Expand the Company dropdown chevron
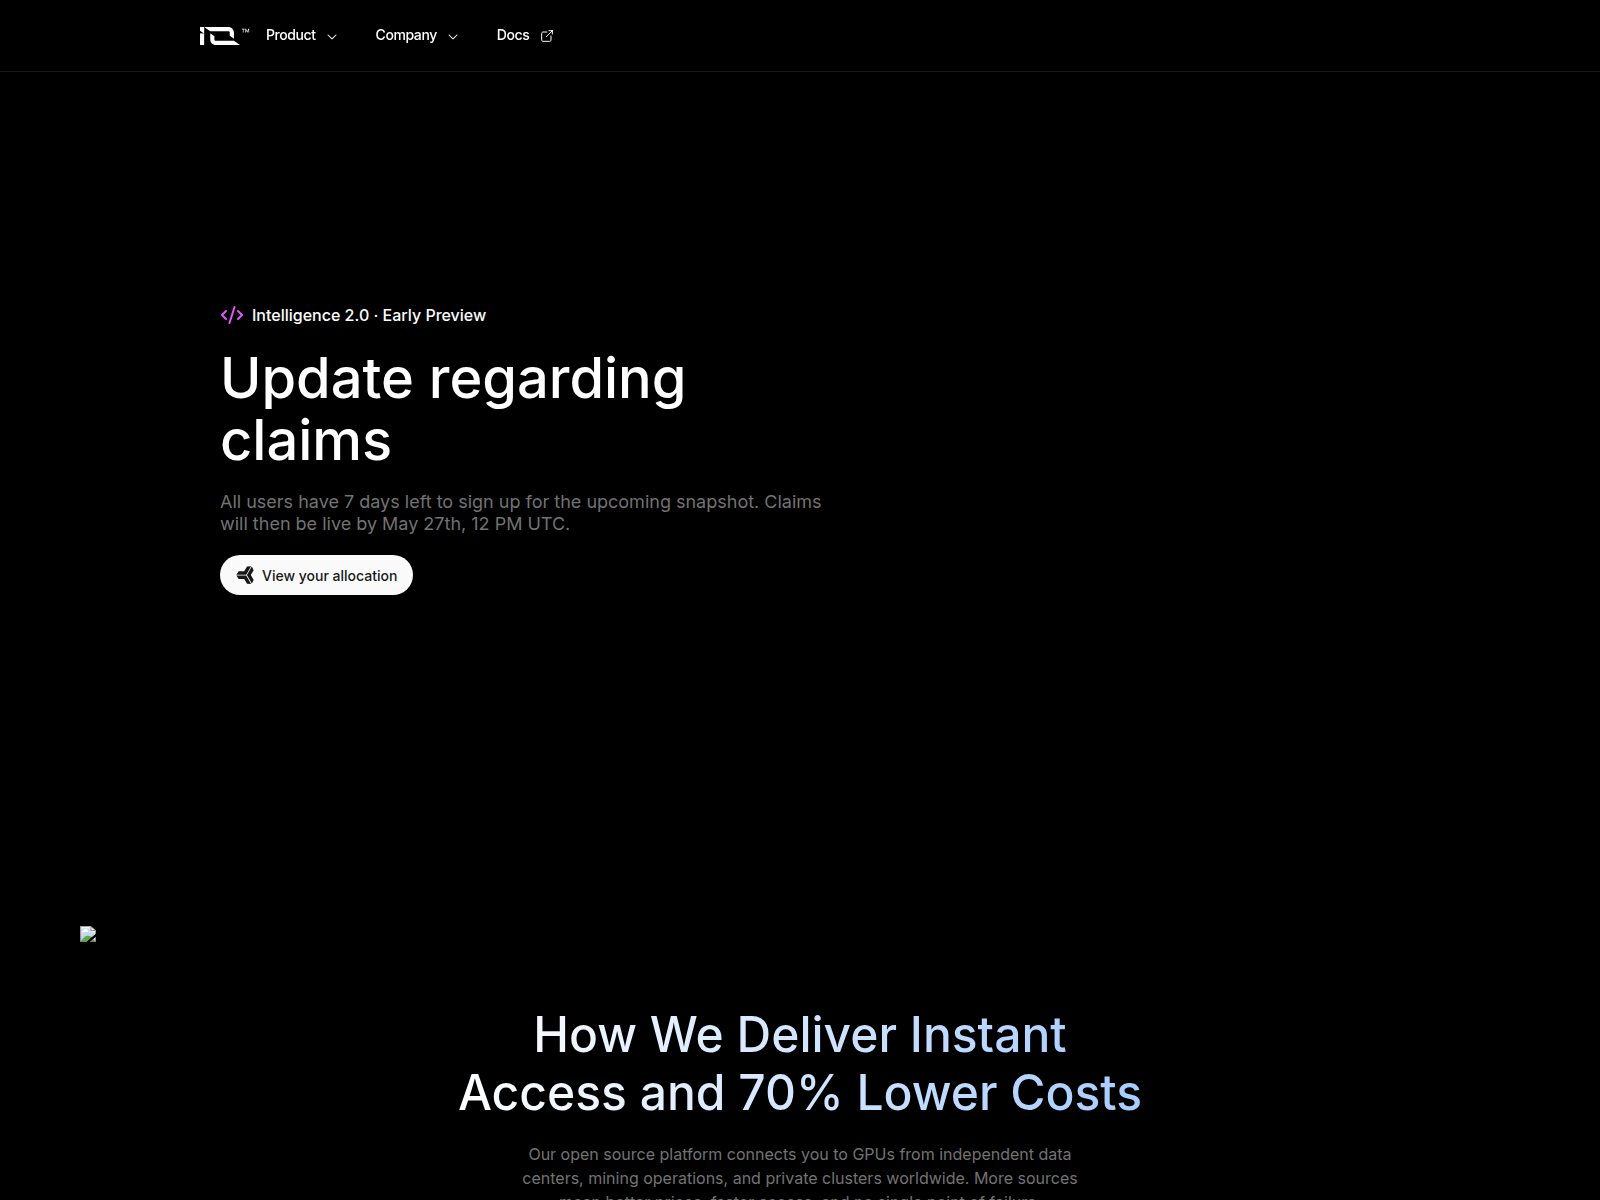Viewport: 1600px width, 1200px height. click(453, 36)
